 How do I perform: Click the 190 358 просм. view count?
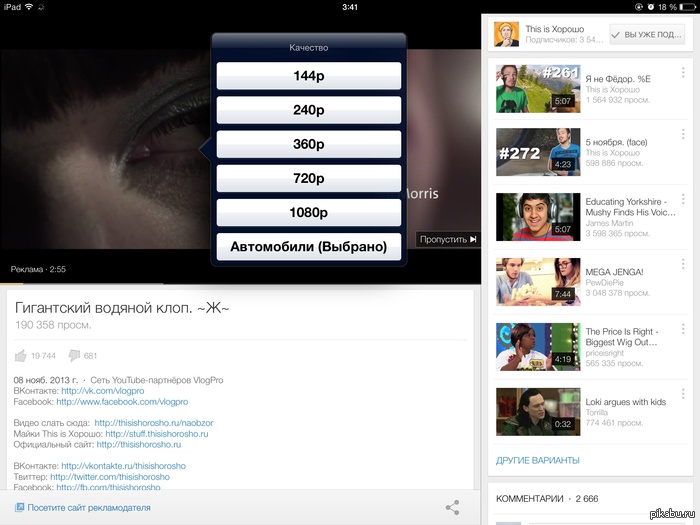pos(53,325)
